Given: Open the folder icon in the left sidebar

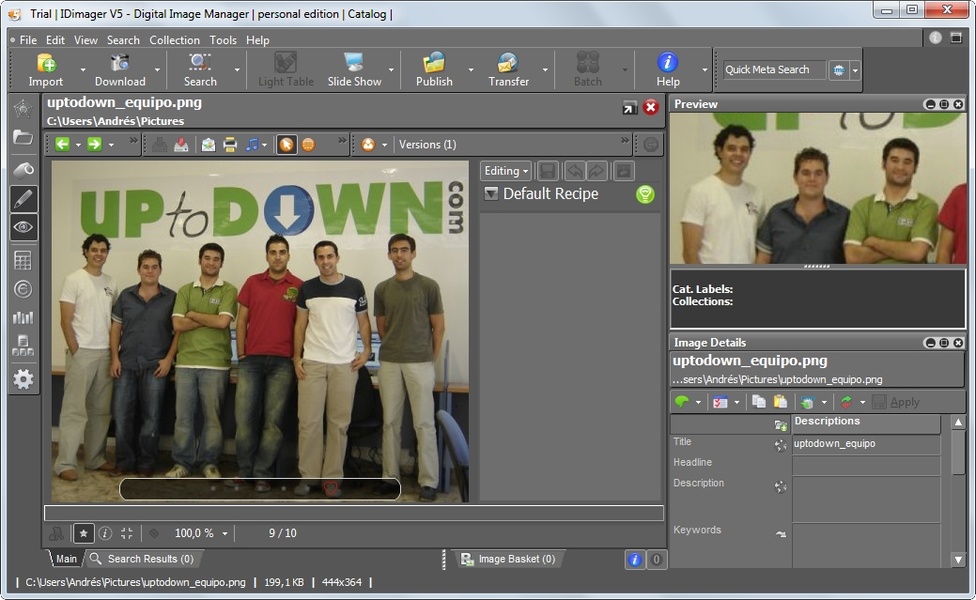Looking at the screenshot, I should pos(23,137).
